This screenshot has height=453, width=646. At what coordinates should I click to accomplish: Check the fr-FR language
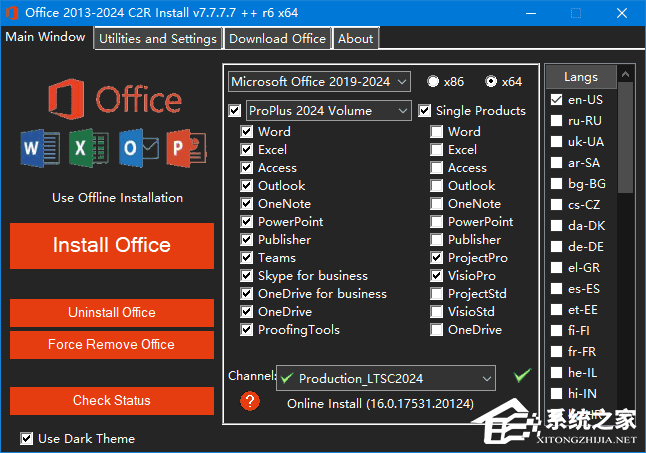tap(557, 352)
